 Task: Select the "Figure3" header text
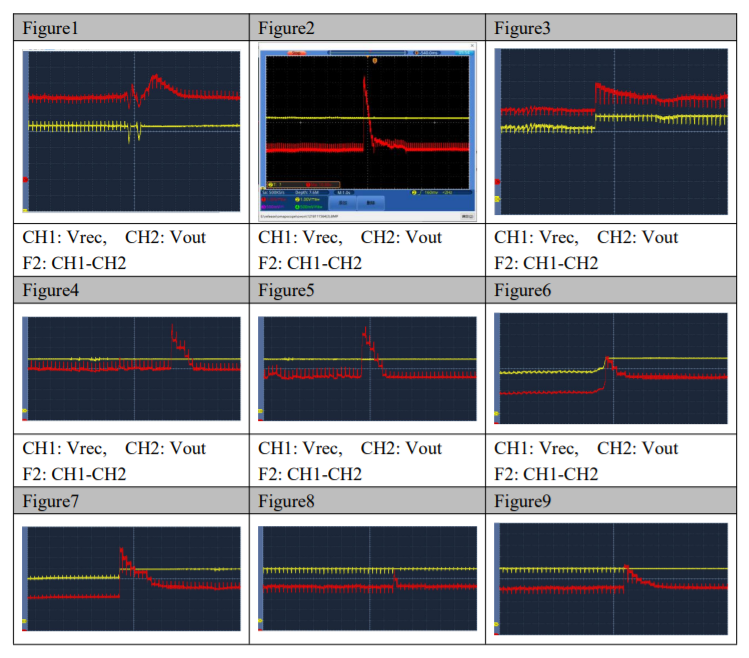point(522,28)
